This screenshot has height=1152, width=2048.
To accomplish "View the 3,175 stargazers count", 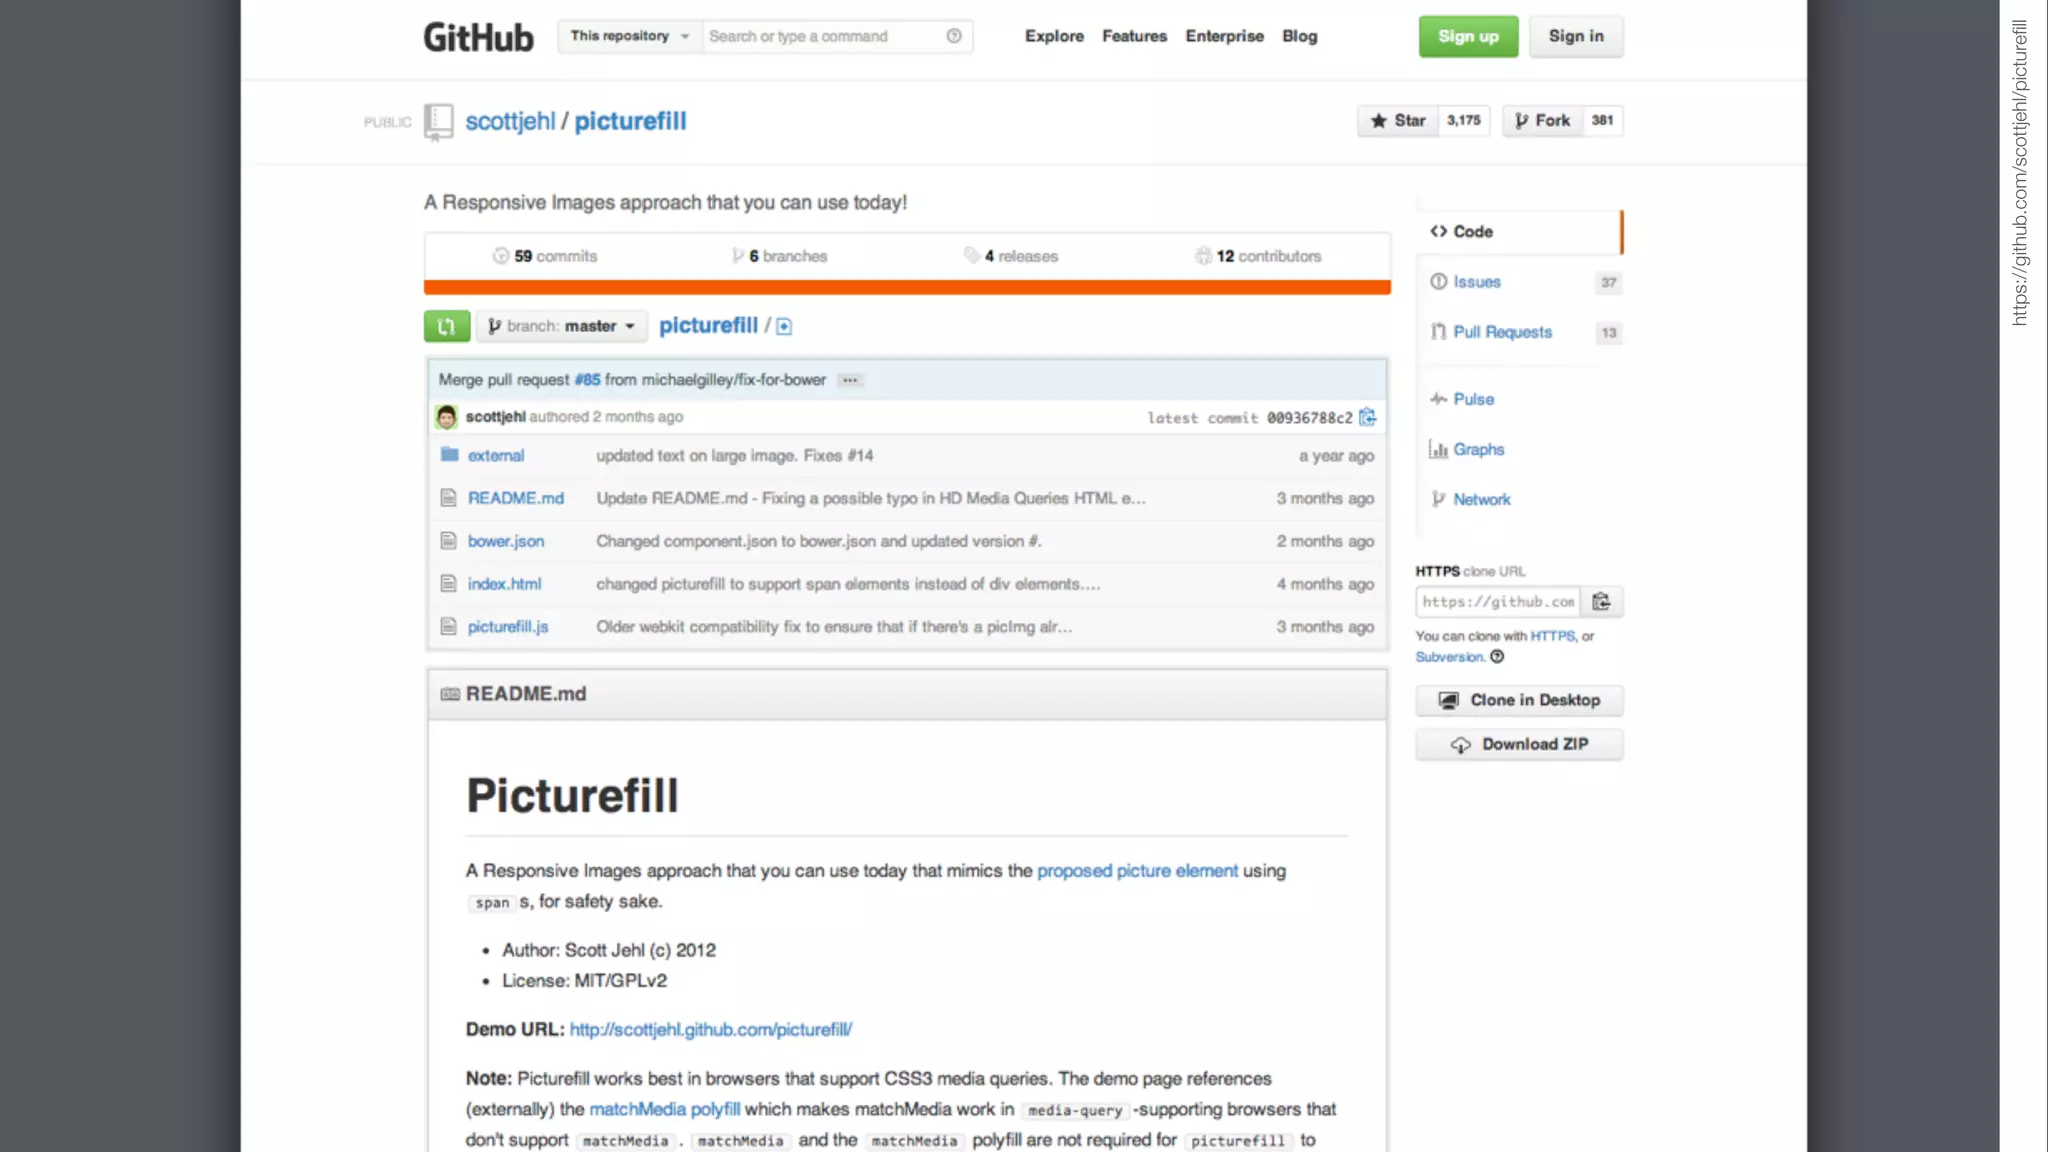I will coord(1464,120).
